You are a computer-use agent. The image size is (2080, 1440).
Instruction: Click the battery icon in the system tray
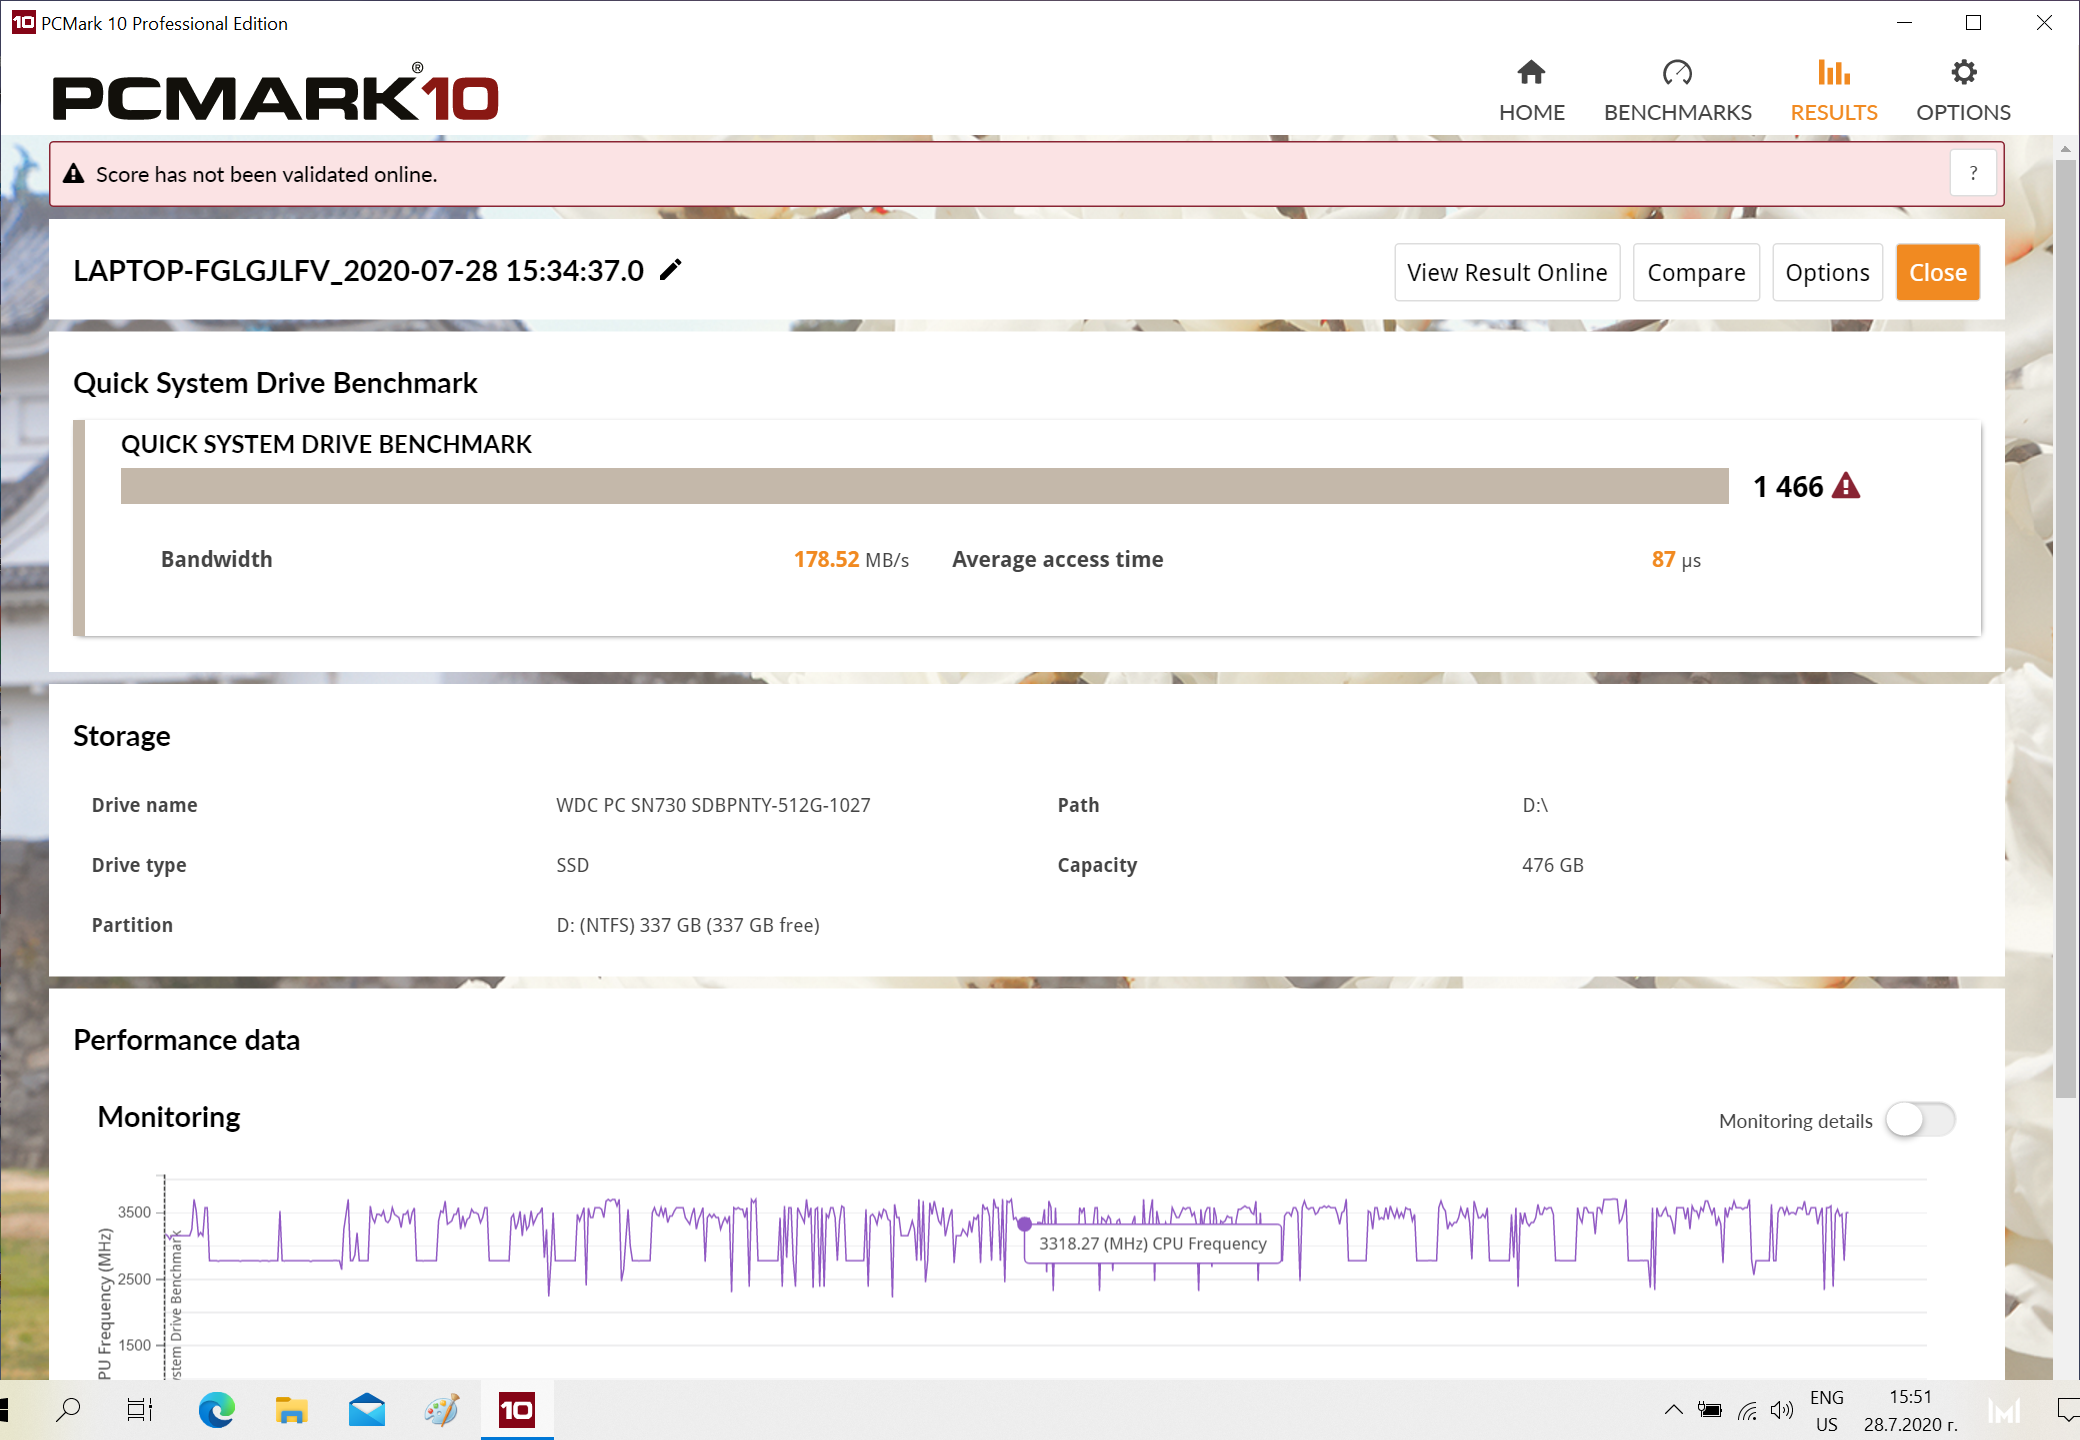tap(1710, 1410)
